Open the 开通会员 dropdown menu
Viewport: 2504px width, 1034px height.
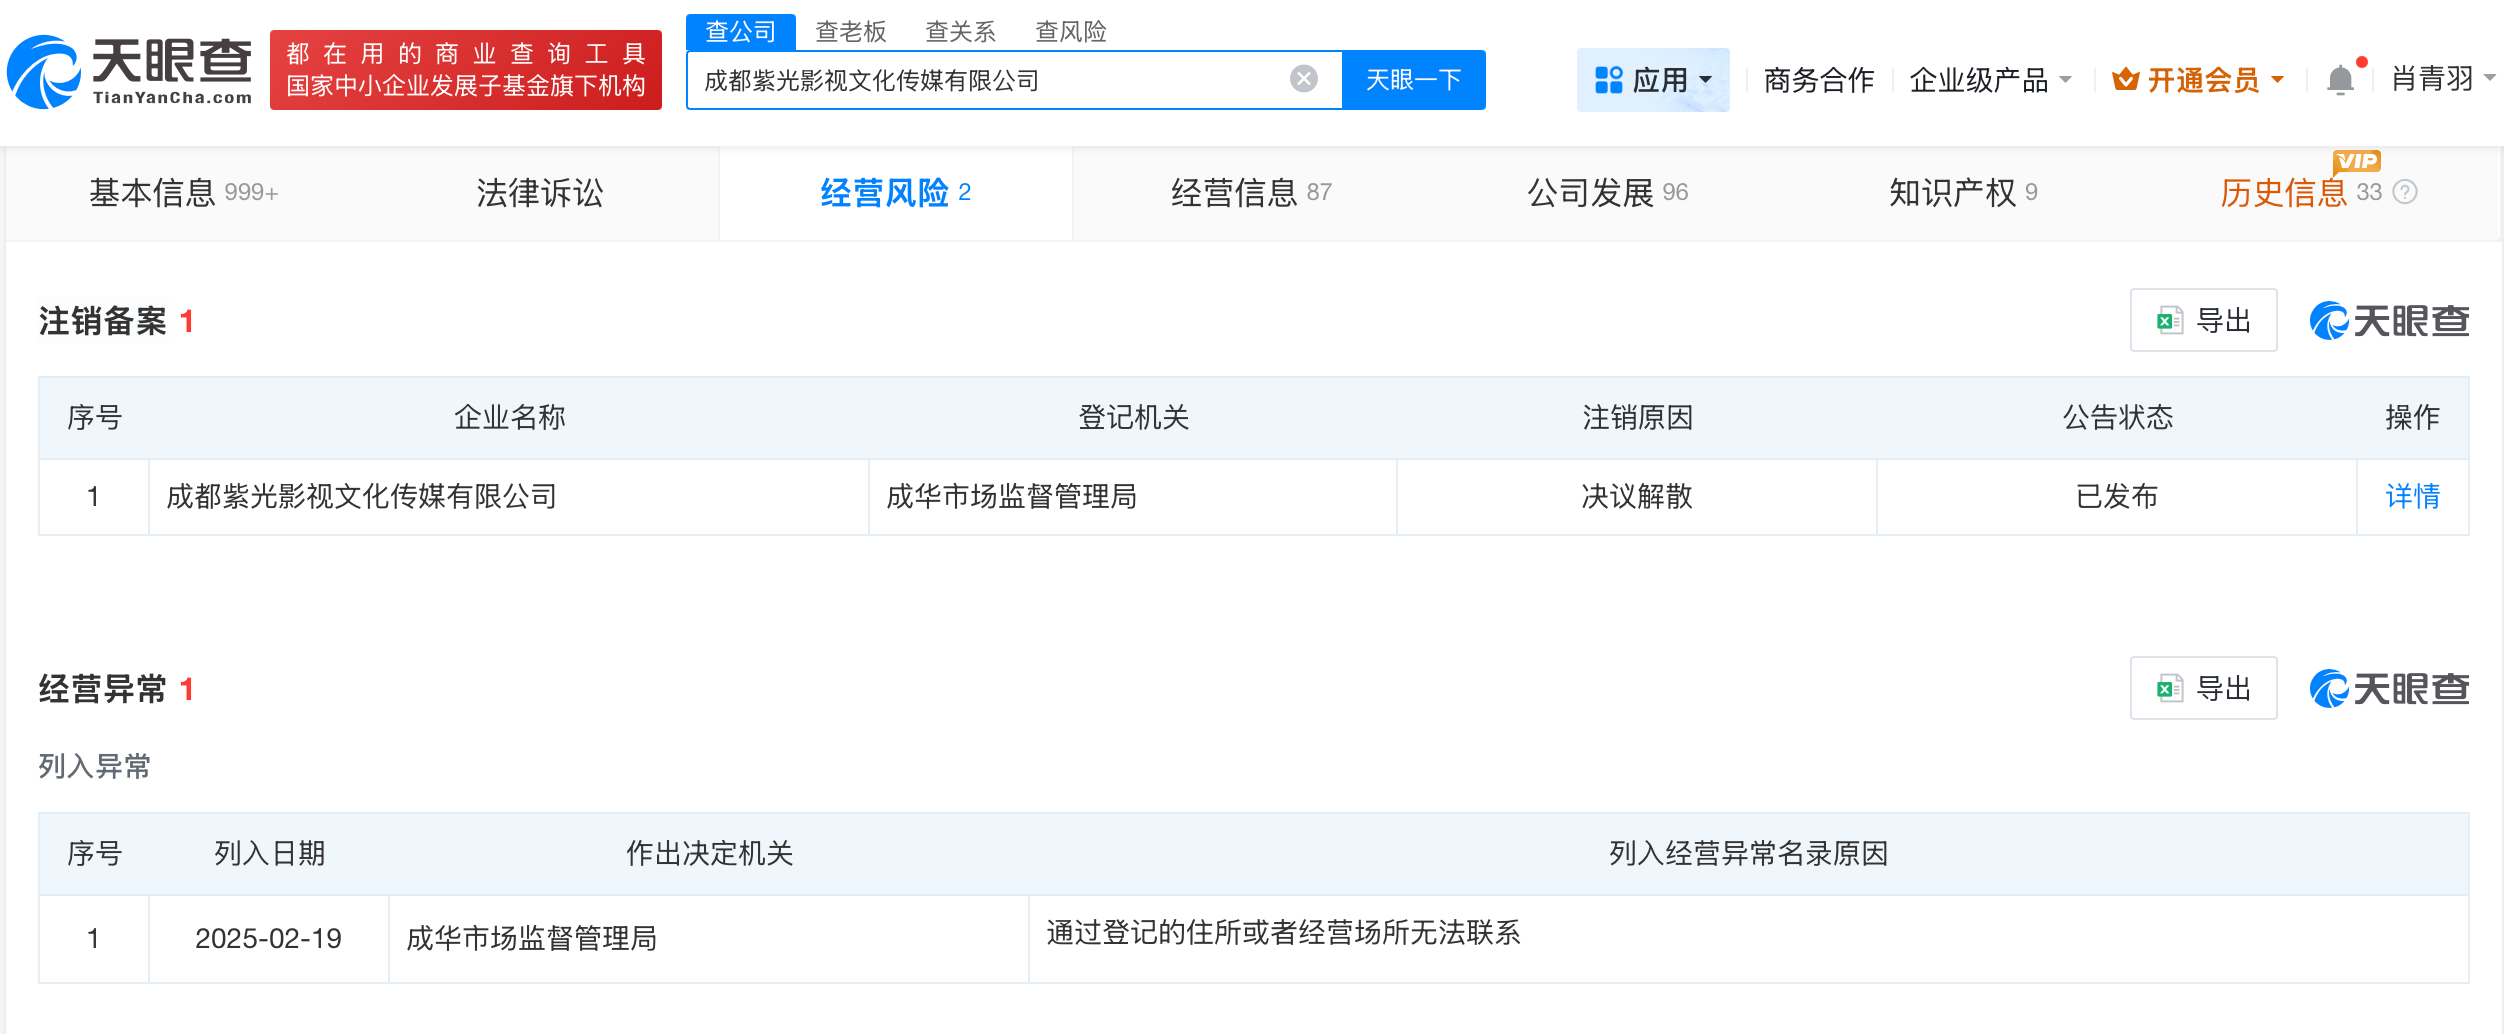click(x=2196, y=80)
